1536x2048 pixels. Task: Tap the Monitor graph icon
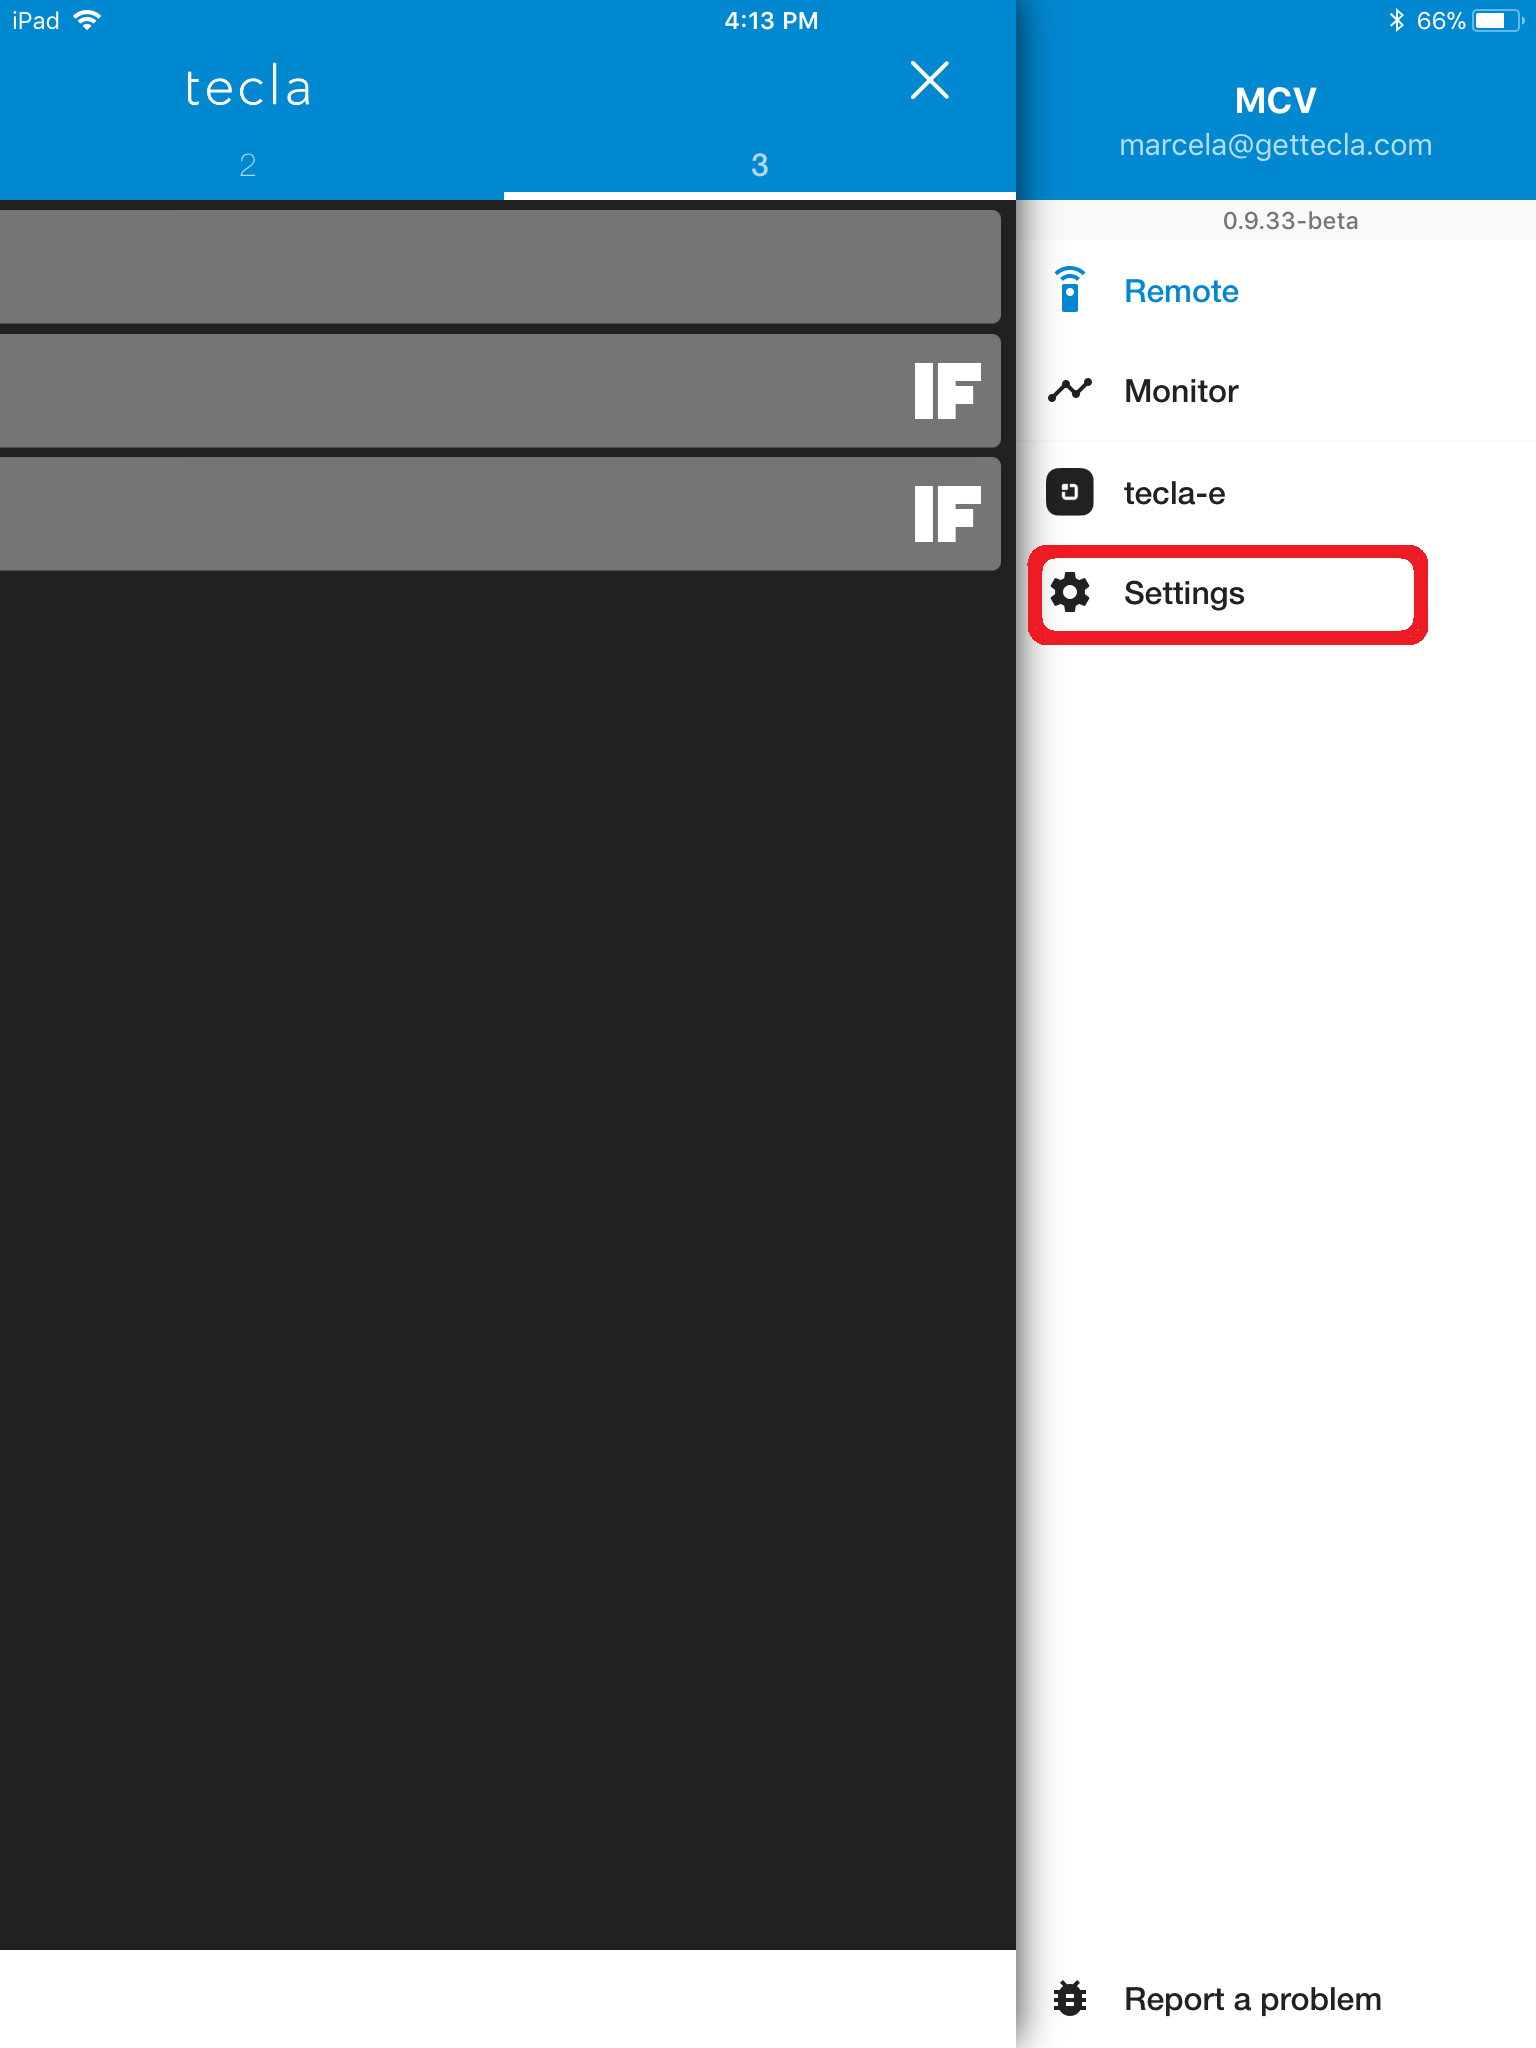[1069, 390]
